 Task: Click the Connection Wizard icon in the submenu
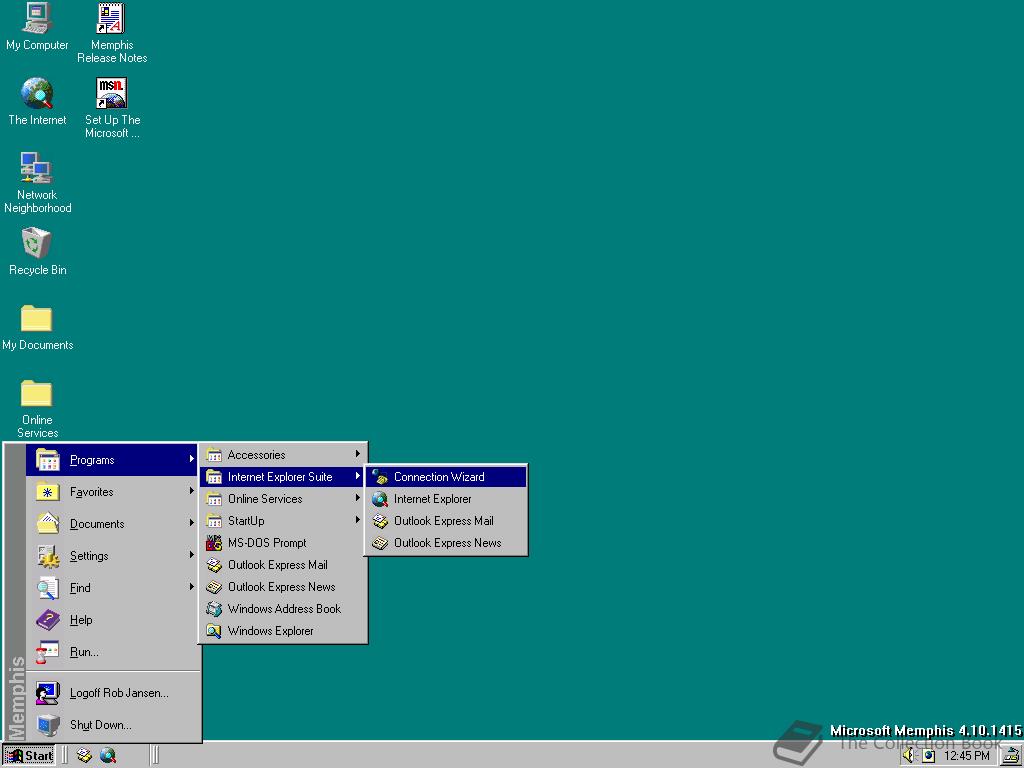pyautogui.click(x=379, y=477)
